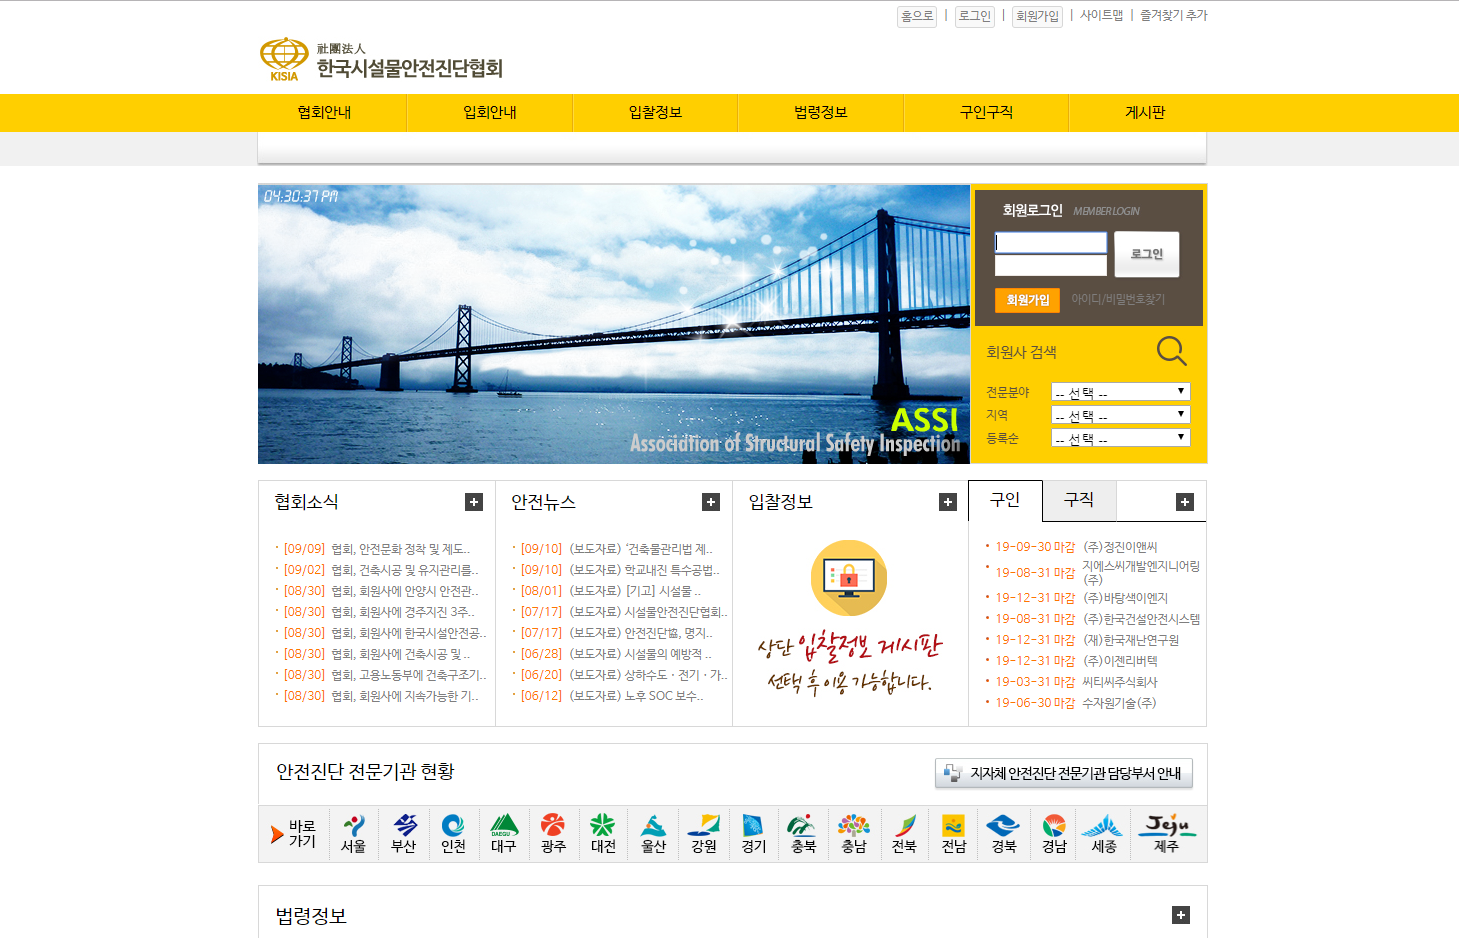The width and height of the screenshot is (1459, 938).
Task: Open job posting (주)정진이앤씨
Action: [1120, 547]
